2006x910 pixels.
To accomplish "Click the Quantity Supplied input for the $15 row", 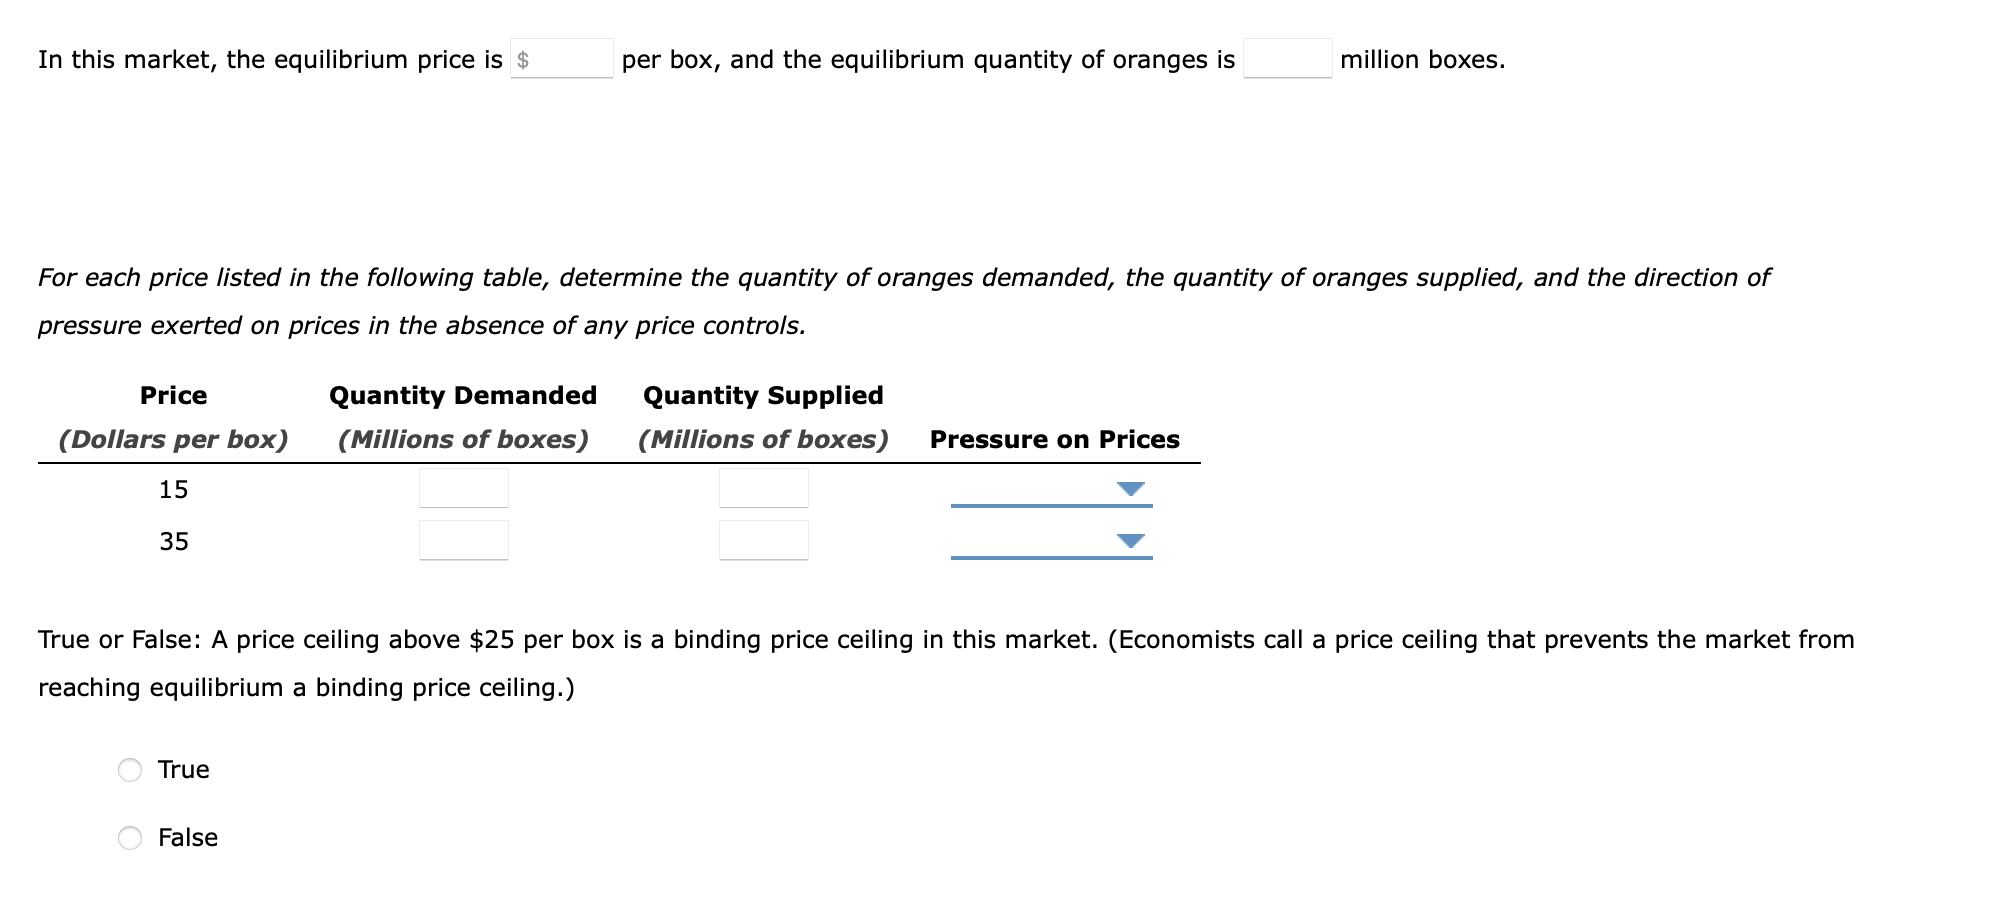I will (x=763, y=489).
